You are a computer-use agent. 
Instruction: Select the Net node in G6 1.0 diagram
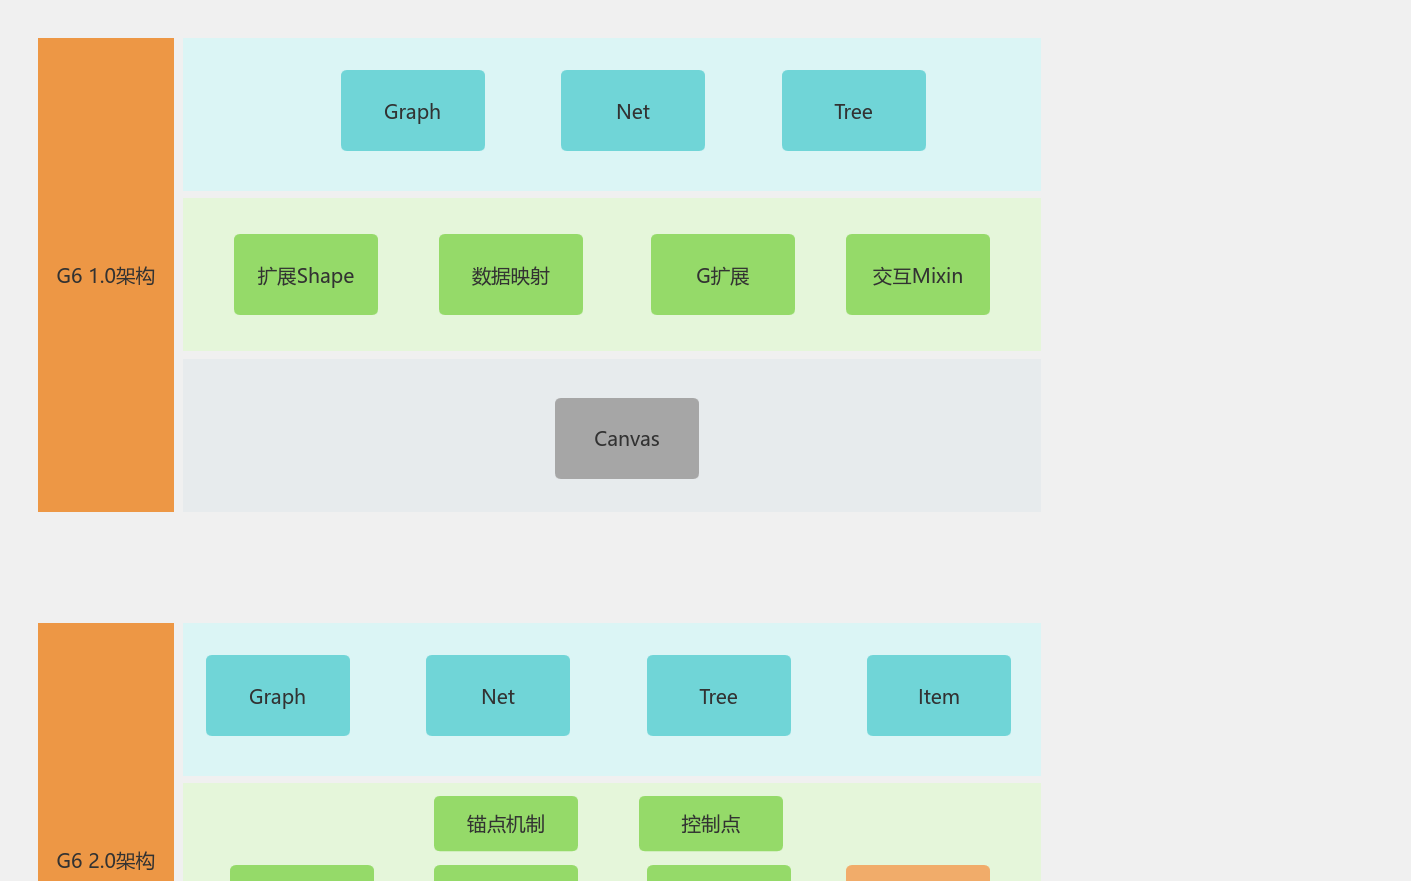pyautogui.click(x=633, y=111)
